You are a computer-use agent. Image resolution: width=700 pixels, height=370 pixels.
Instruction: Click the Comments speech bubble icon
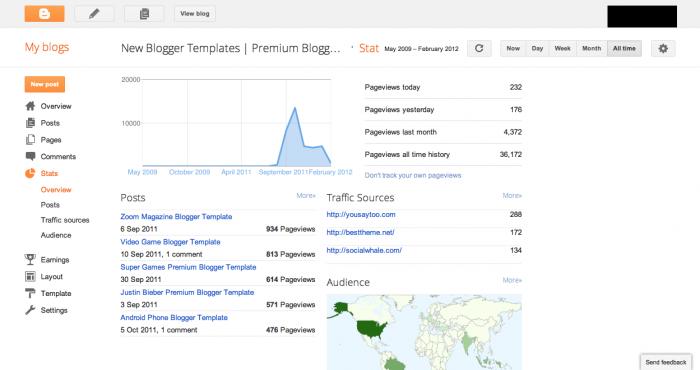click(30, 156)
